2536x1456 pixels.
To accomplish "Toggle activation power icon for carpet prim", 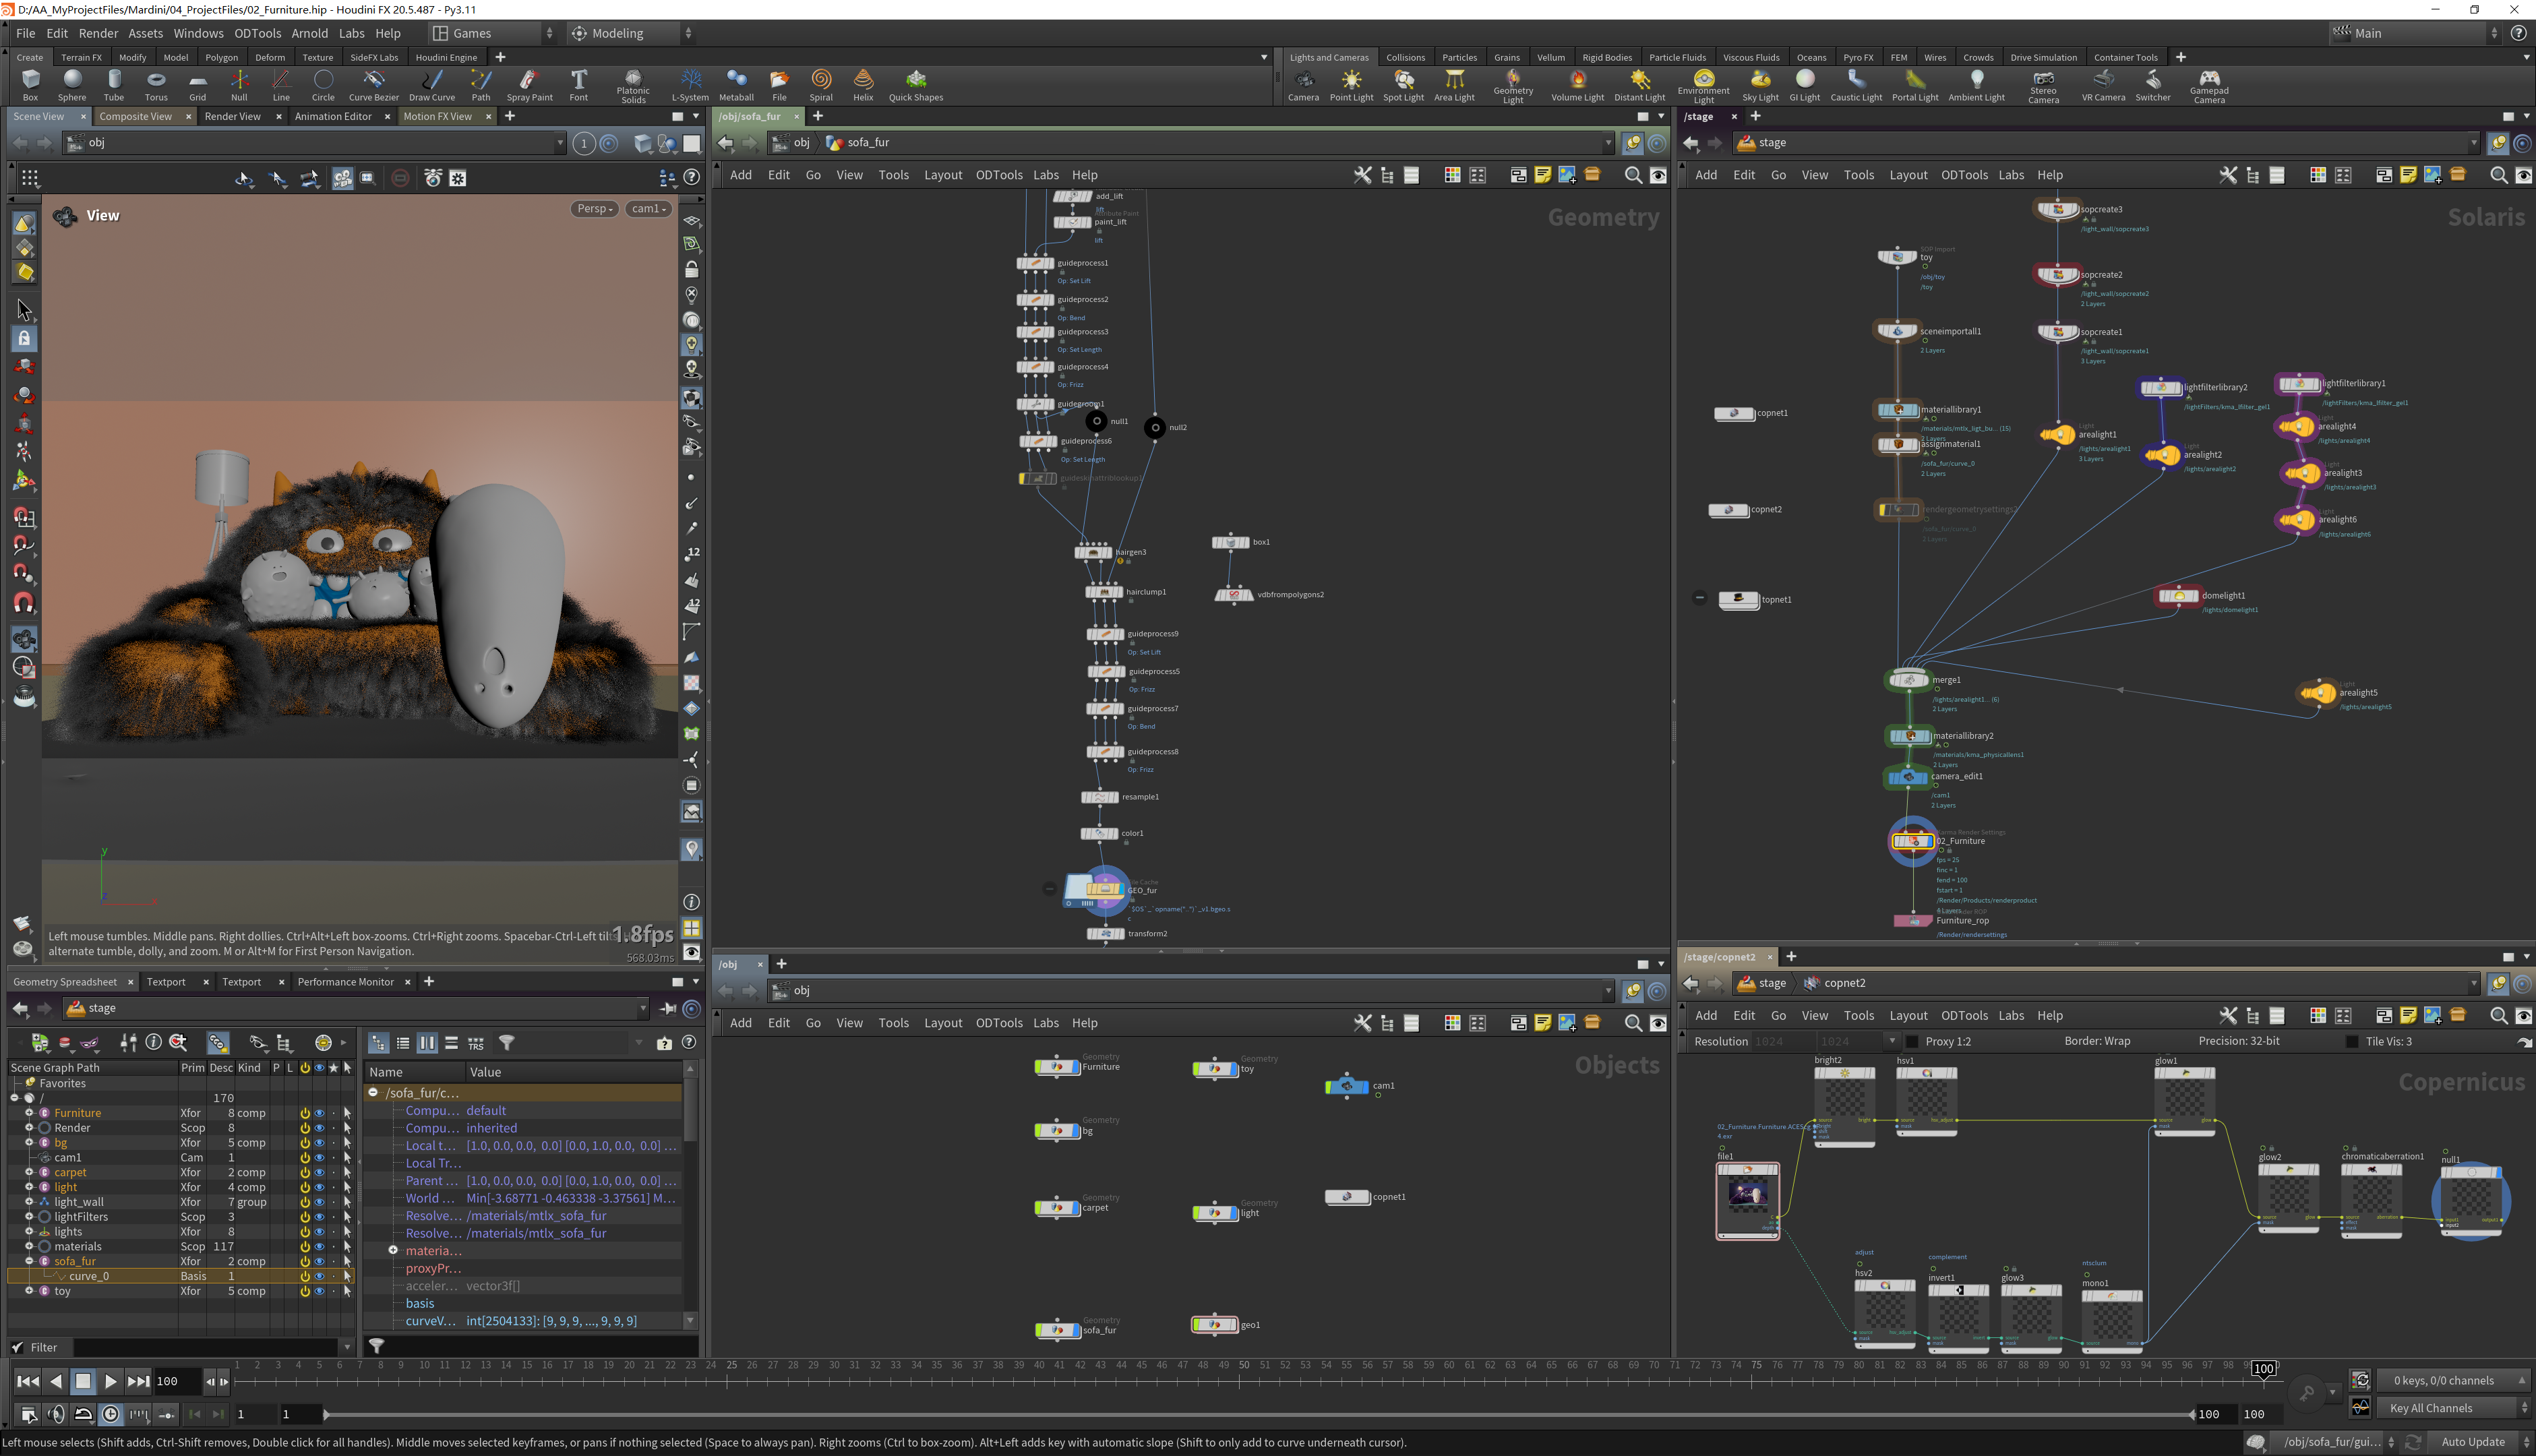I will coord(305,1172).
